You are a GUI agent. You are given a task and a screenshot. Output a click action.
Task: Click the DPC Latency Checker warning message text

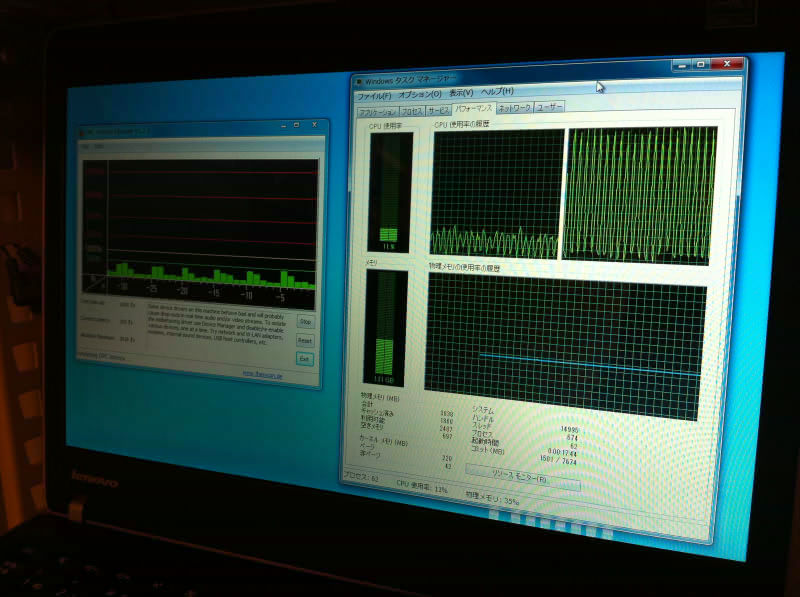click(x=216, y=324)
